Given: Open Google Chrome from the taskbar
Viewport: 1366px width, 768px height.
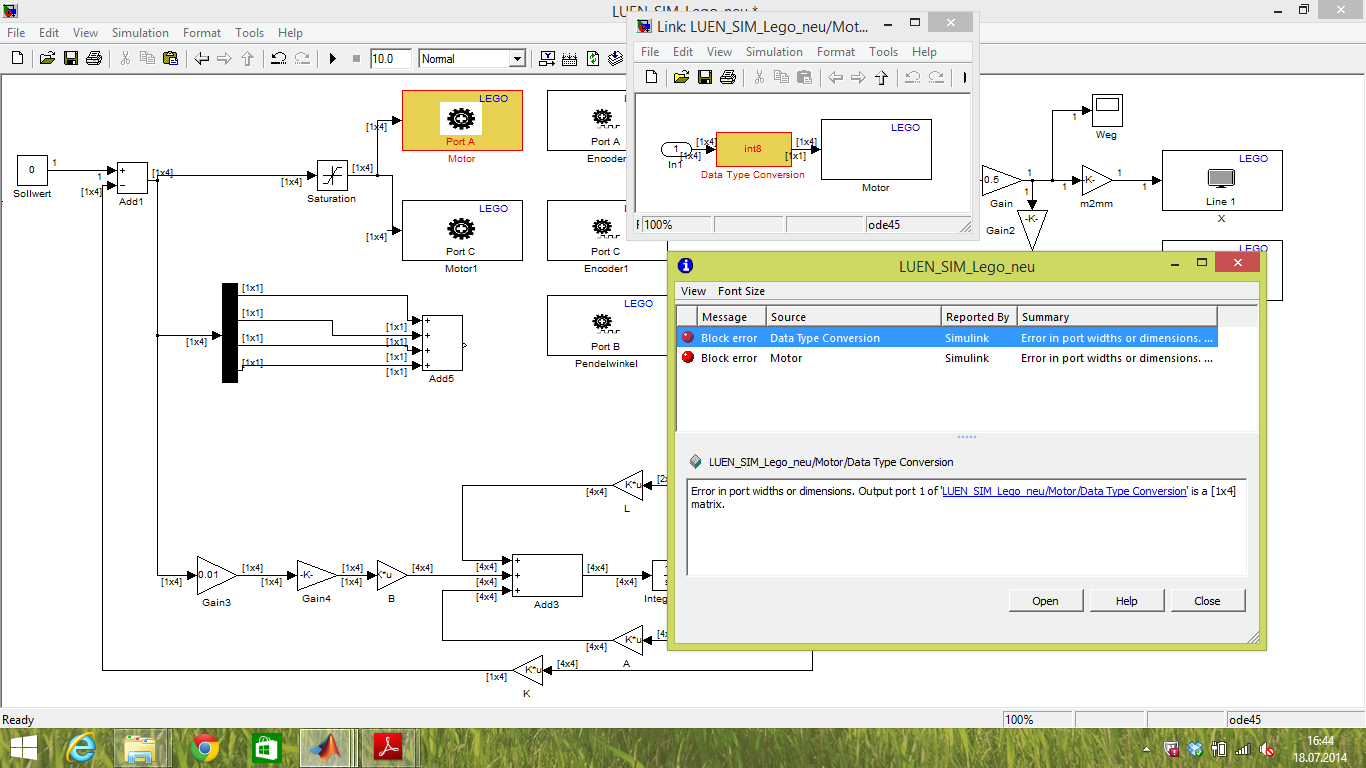Looking at the screenshot, I should [x=206, y=747].
